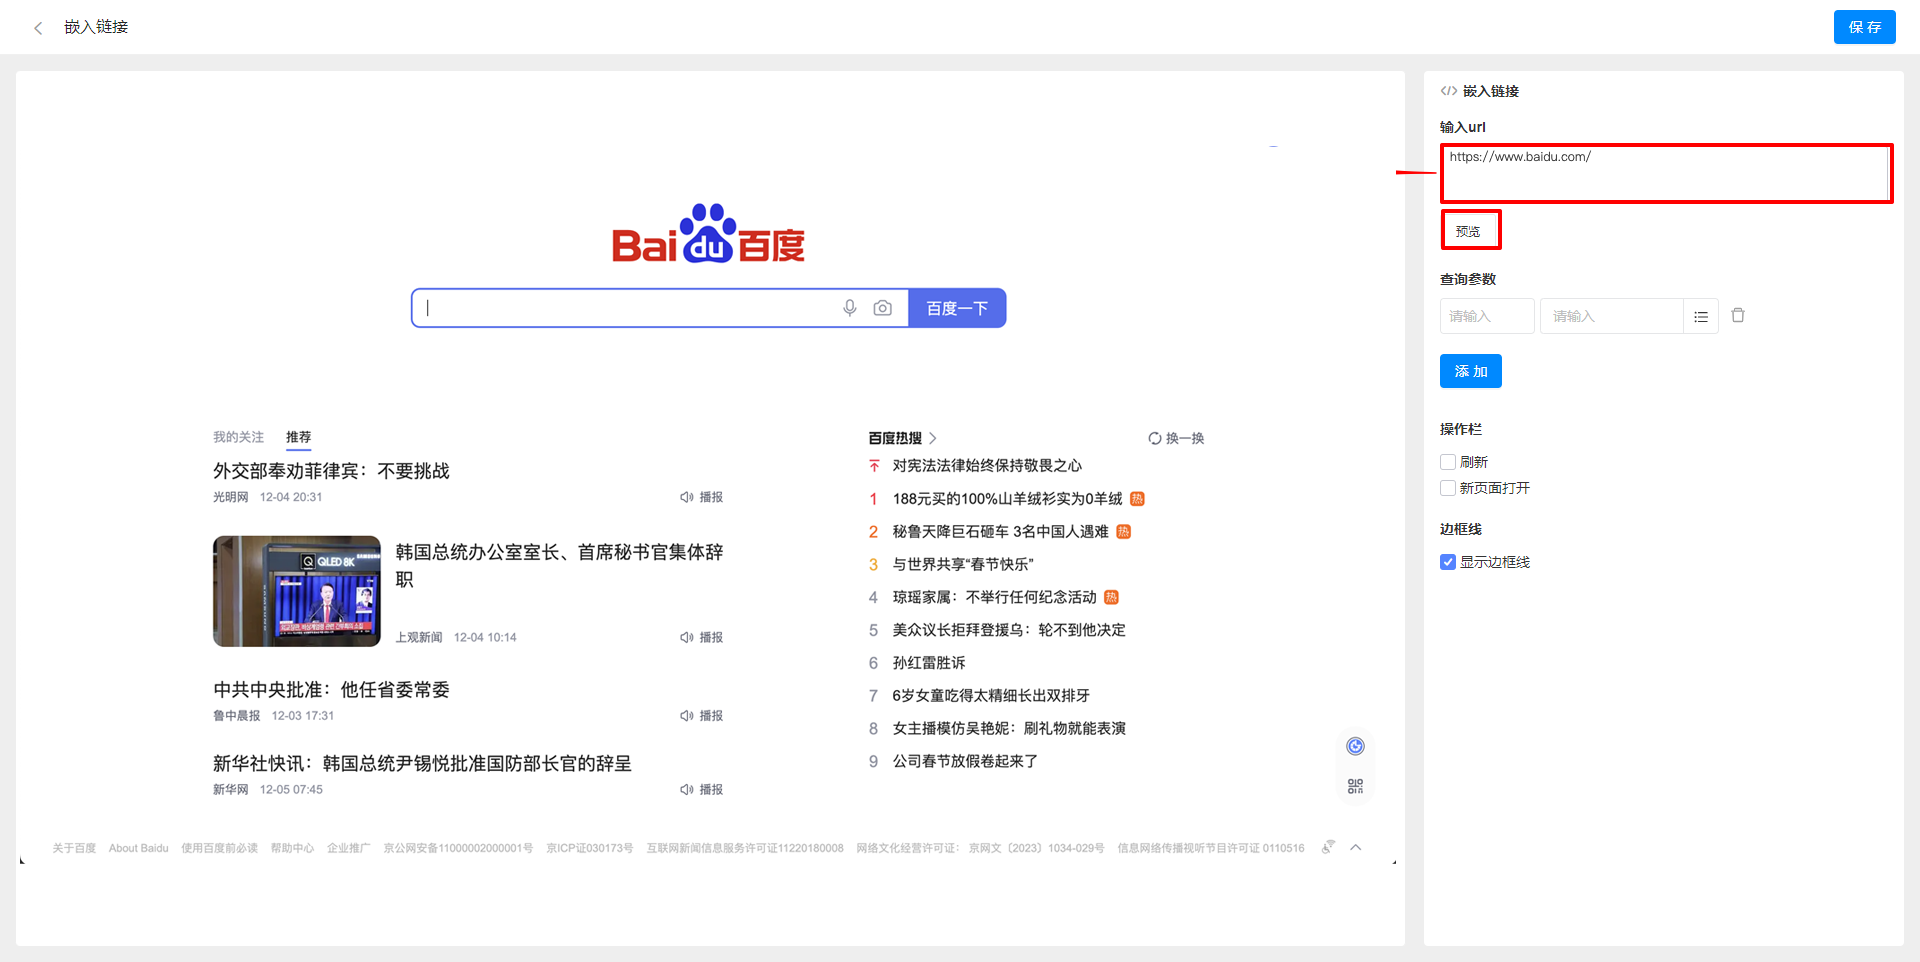The width and height of the screenshot is (1920, 962).
Task: Enable the 刷新 option under 操作栏
Action: pyautogui.click(x=1447, y=461)
